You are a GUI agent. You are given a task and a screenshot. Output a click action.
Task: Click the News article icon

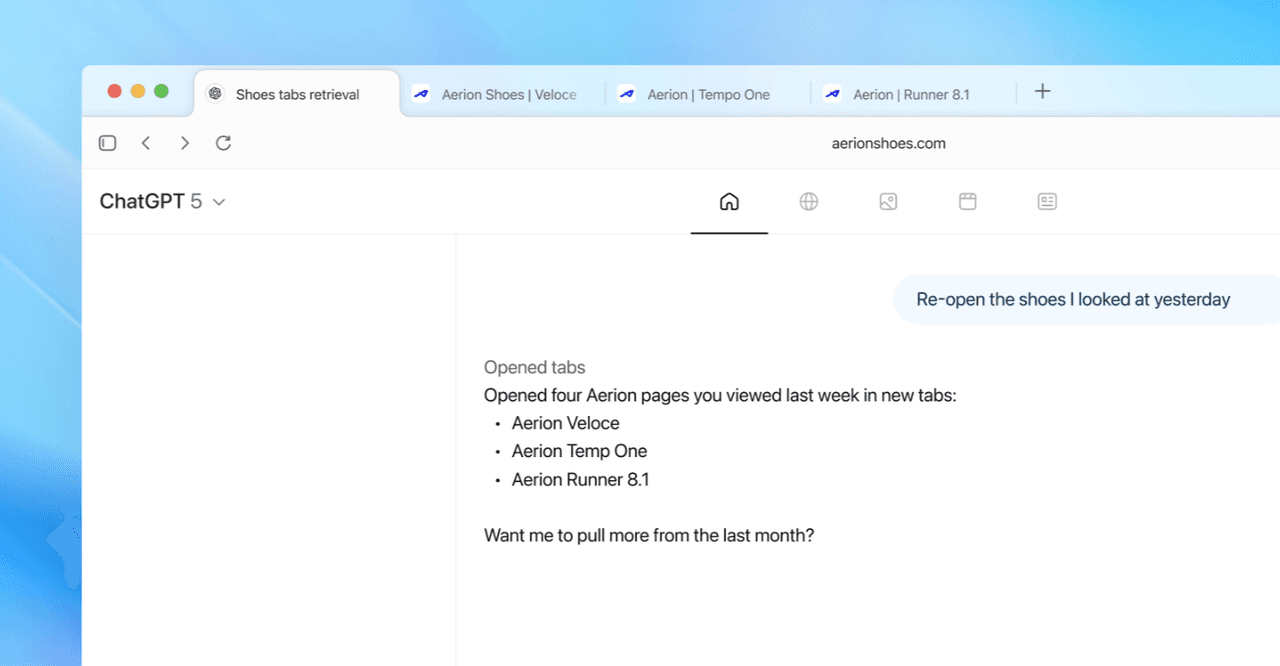click(x=1047, y=202)
